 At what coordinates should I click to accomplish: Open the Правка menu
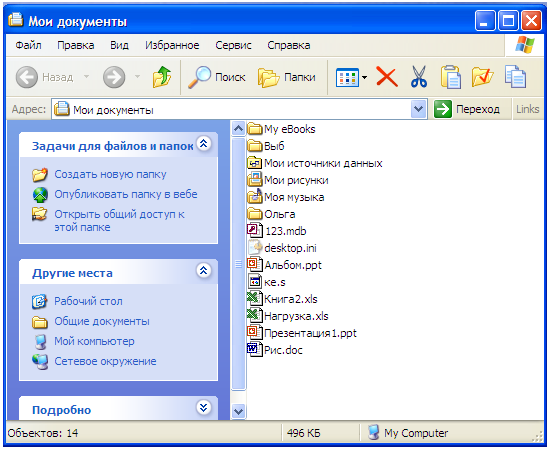click(x=76, y=45)
